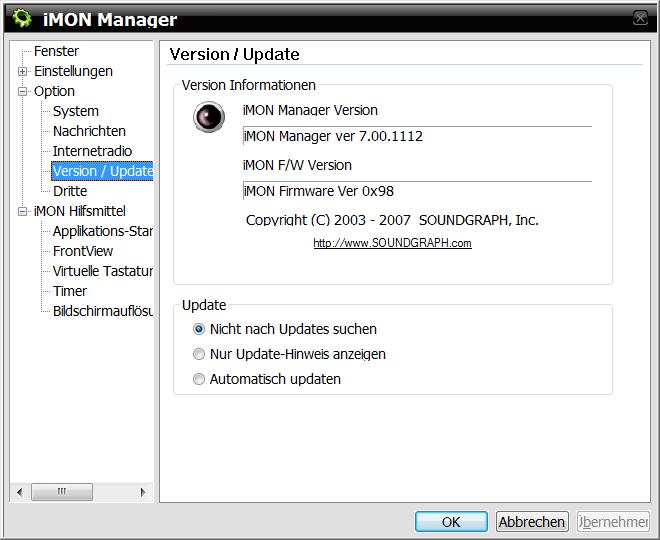This screenshot has height=540, width=660.
Task: Click the tree panel horizontal scrollbar thumb
Action: click(62, 492)
